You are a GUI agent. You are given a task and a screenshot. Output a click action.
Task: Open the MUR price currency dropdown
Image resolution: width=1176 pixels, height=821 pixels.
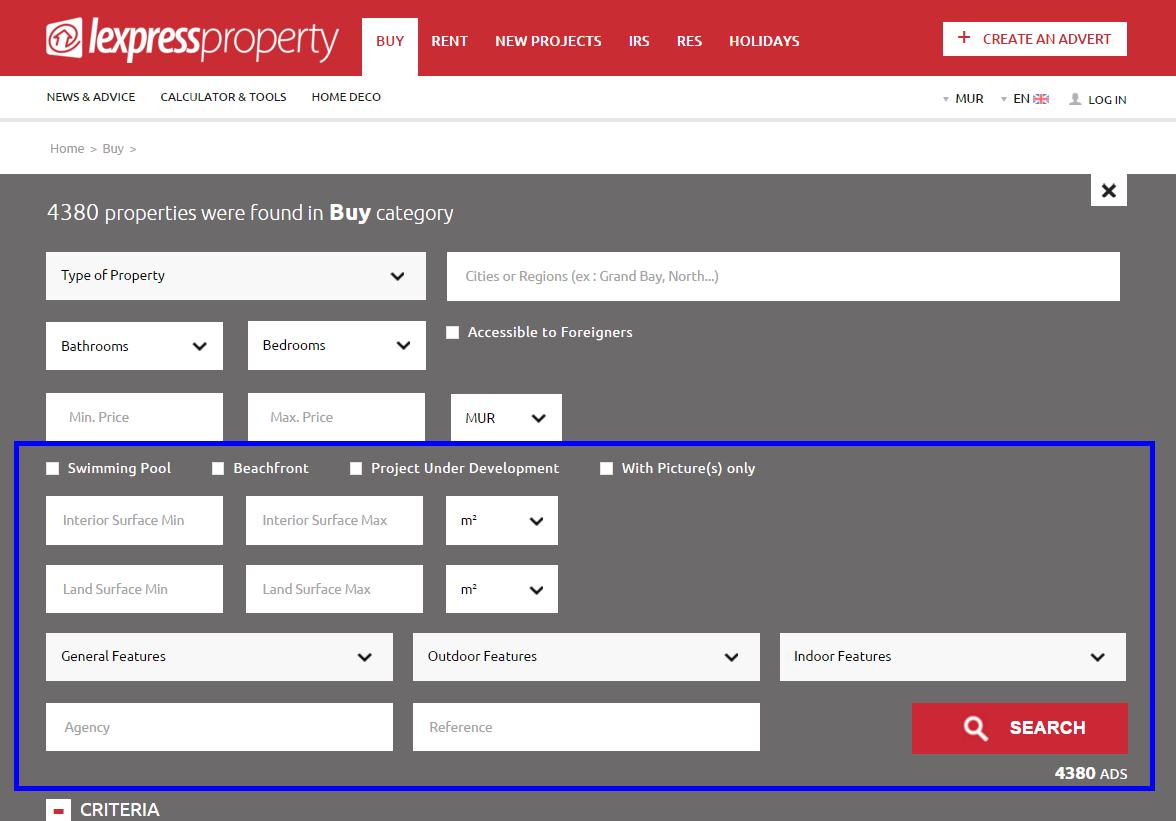(506, 418)
